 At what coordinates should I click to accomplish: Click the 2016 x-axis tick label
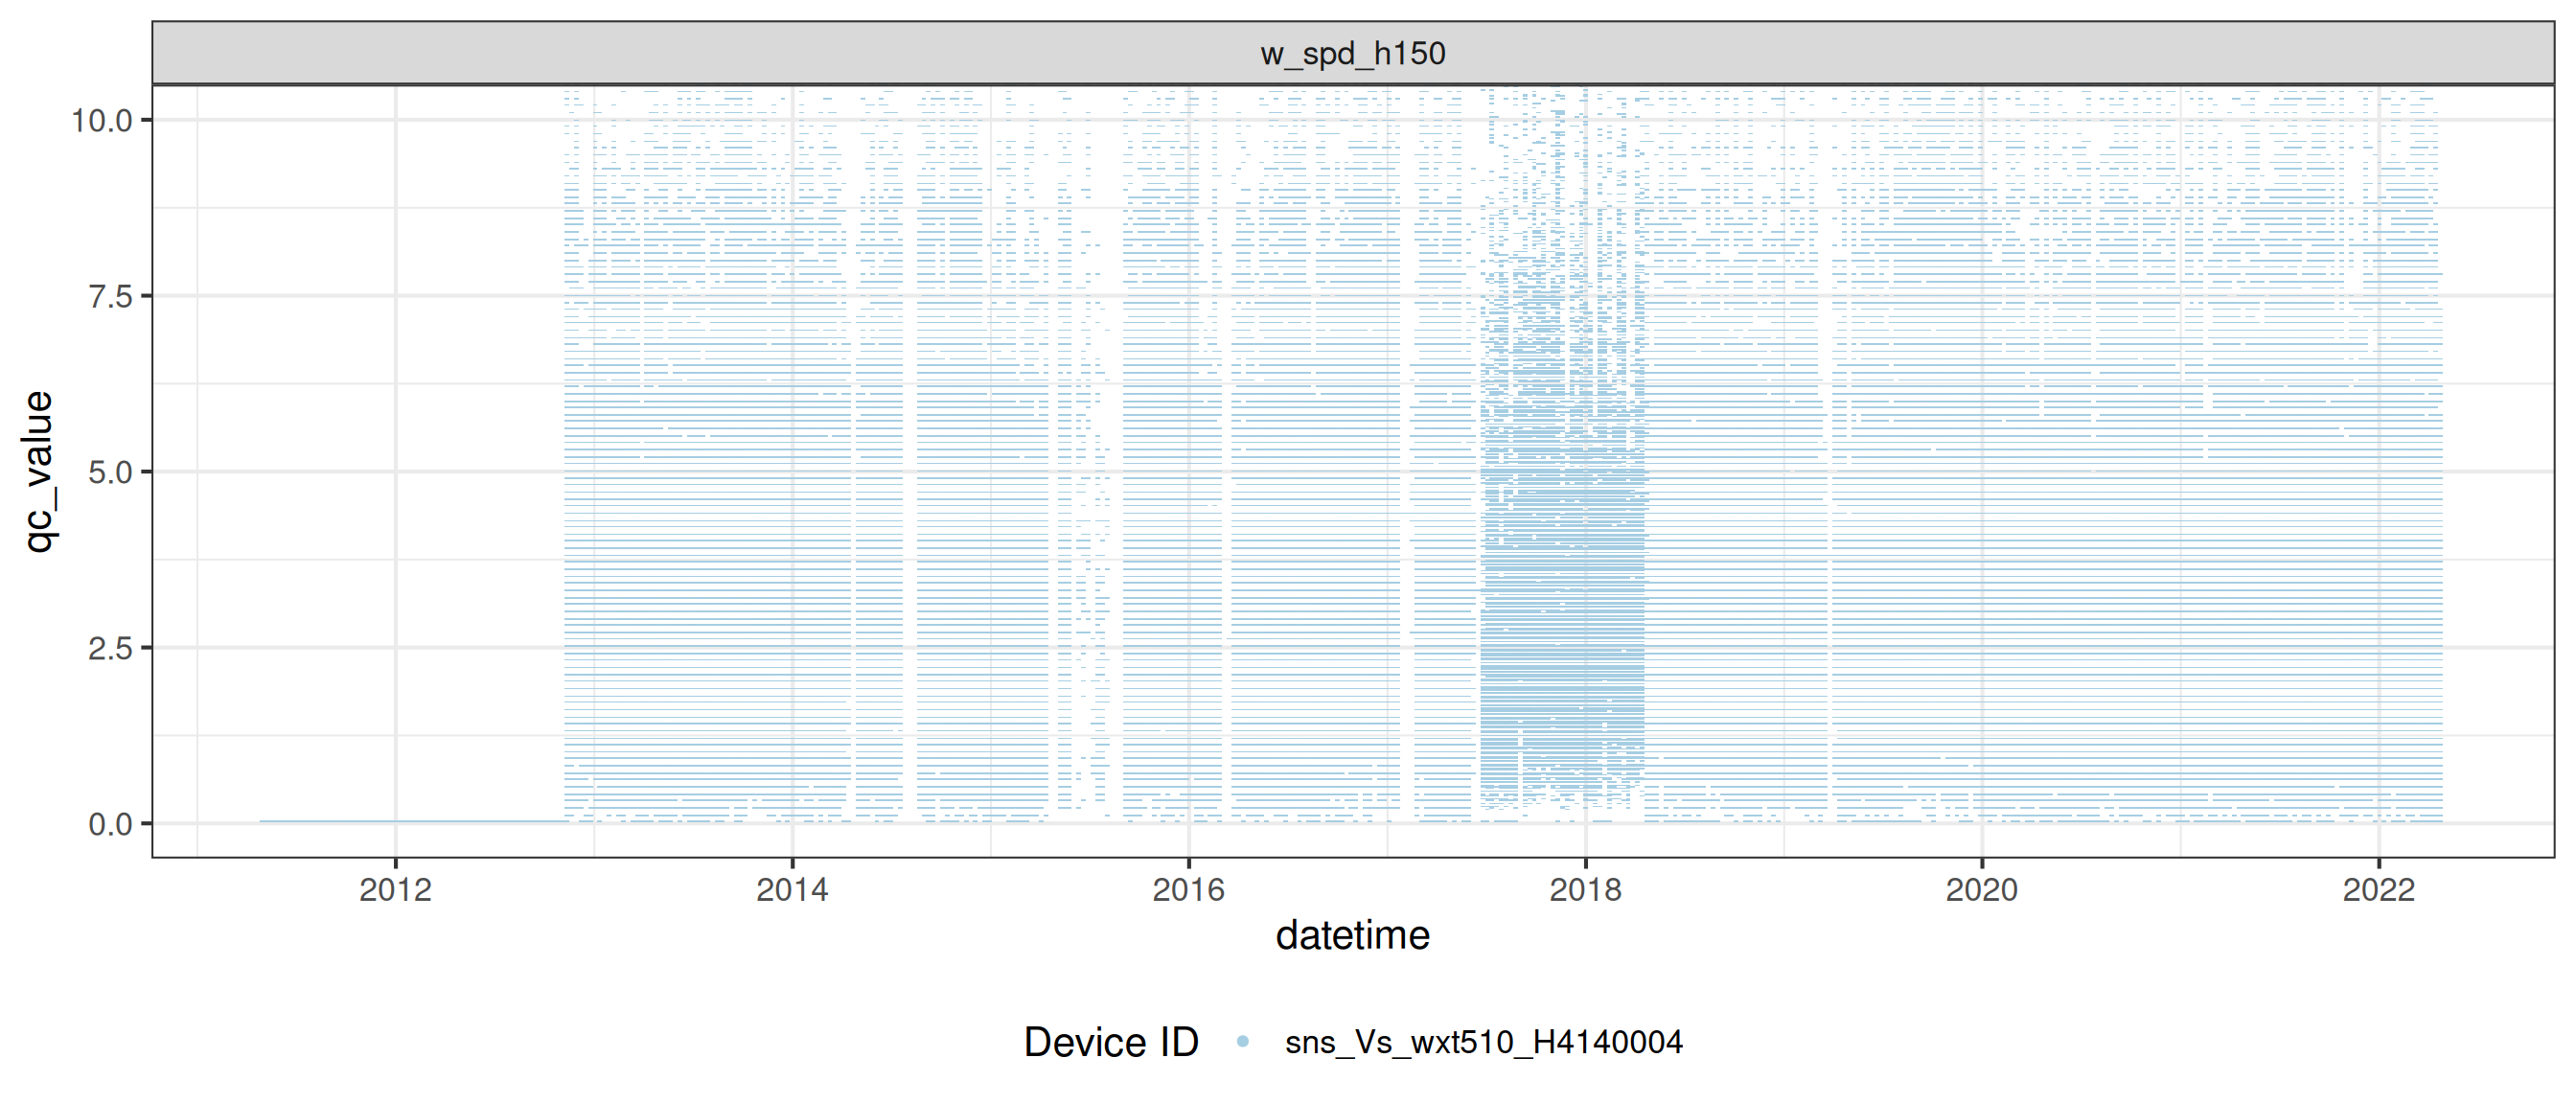point(1188,889)
